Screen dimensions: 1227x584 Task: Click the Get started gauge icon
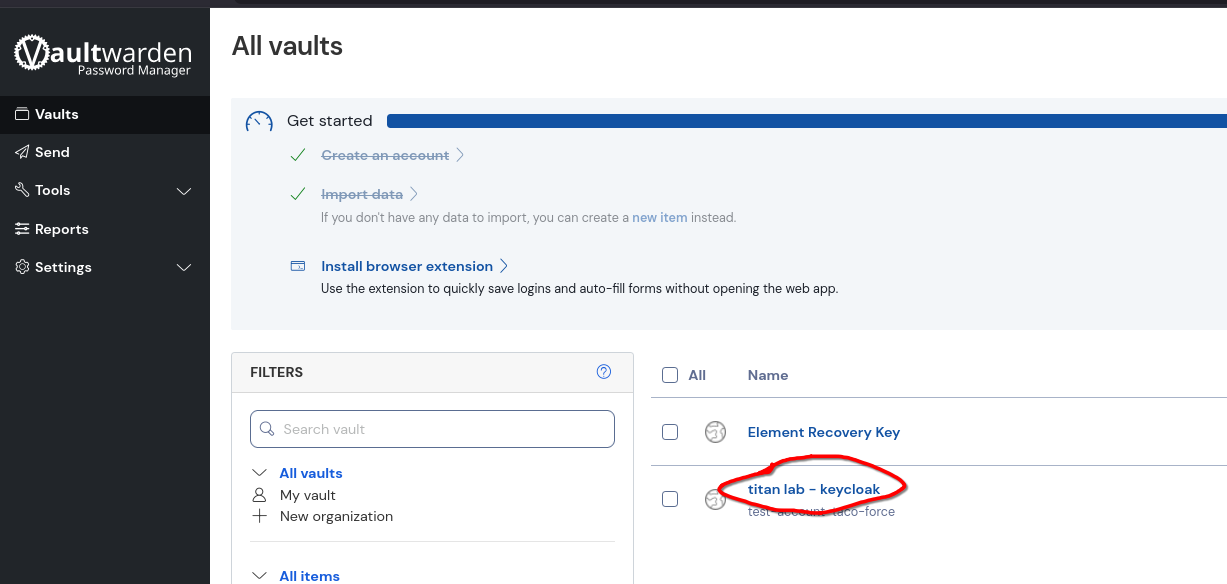(x=259, y=121)
